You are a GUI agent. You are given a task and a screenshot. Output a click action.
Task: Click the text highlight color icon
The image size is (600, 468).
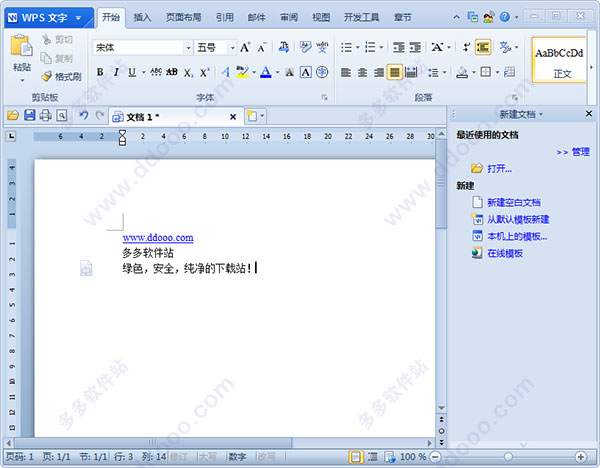[x=243, y=72]
